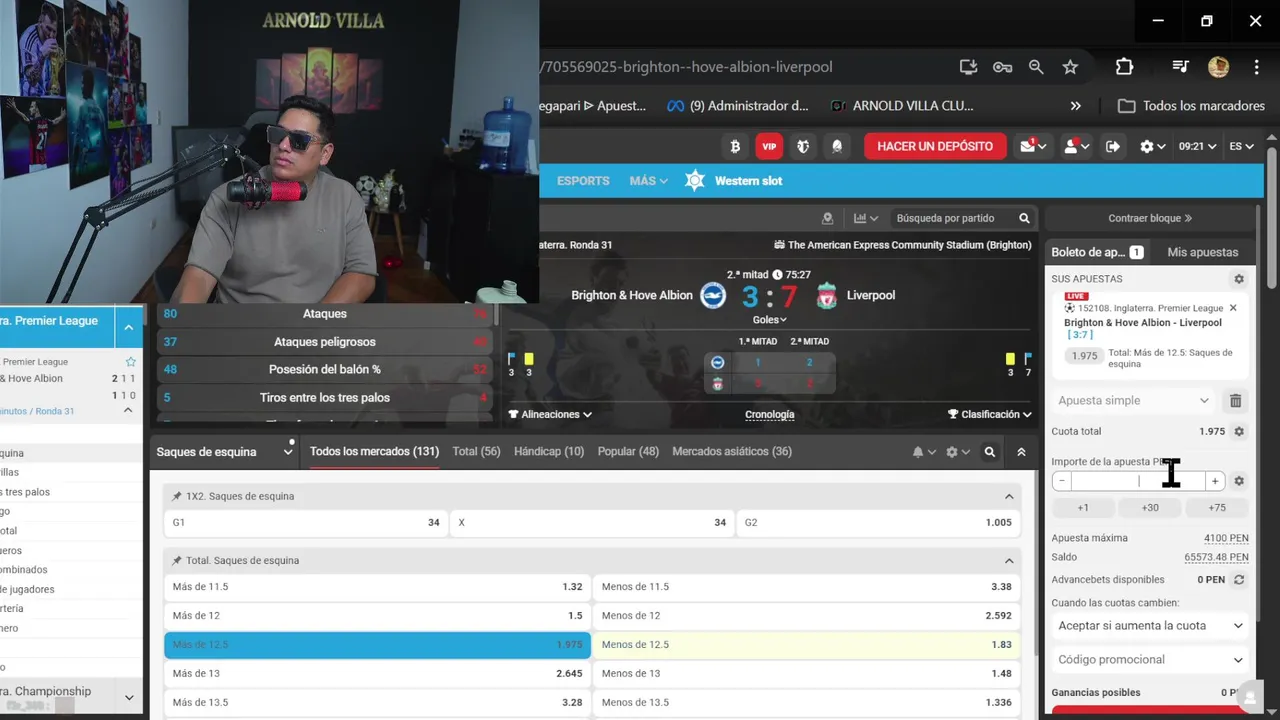Click the red VIP badge
This screenshot has width=1280, height=720.
[x=769, y=146]
